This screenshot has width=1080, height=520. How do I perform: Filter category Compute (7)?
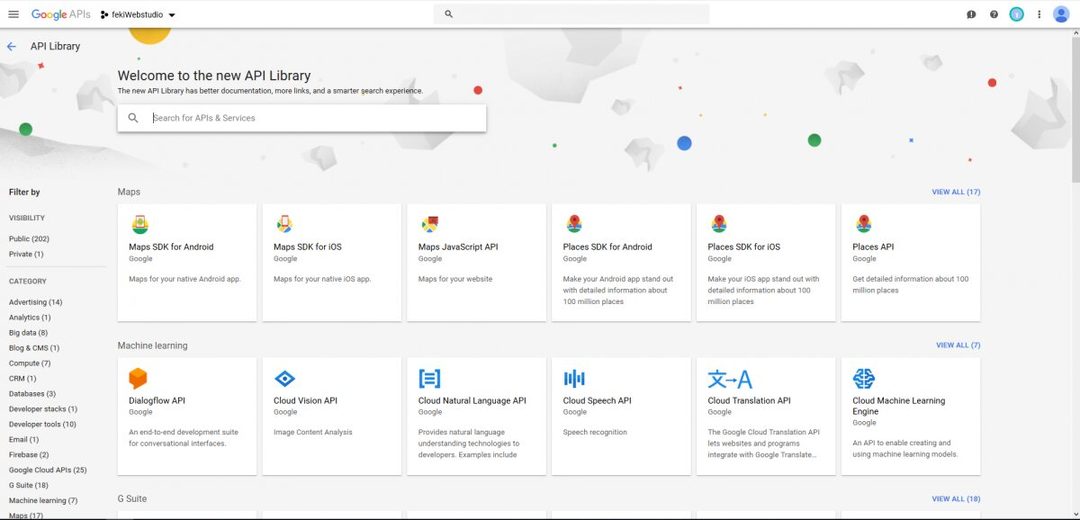[x=30, y=363]
